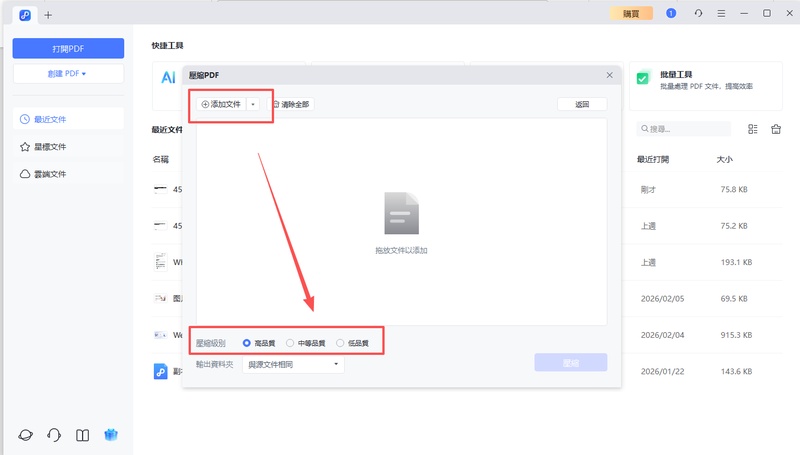Screen dimensions: 800x455
Task: Select the 高品質 radio button
Action: pyautogui.click(x=246, y=343)
